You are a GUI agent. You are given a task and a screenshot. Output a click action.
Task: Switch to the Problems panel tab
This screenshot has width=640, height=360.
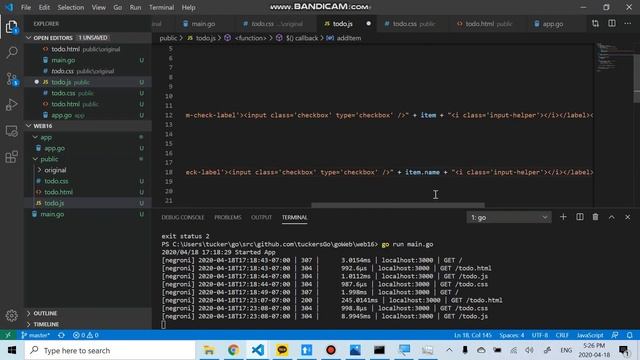click(x=228, y=217)
